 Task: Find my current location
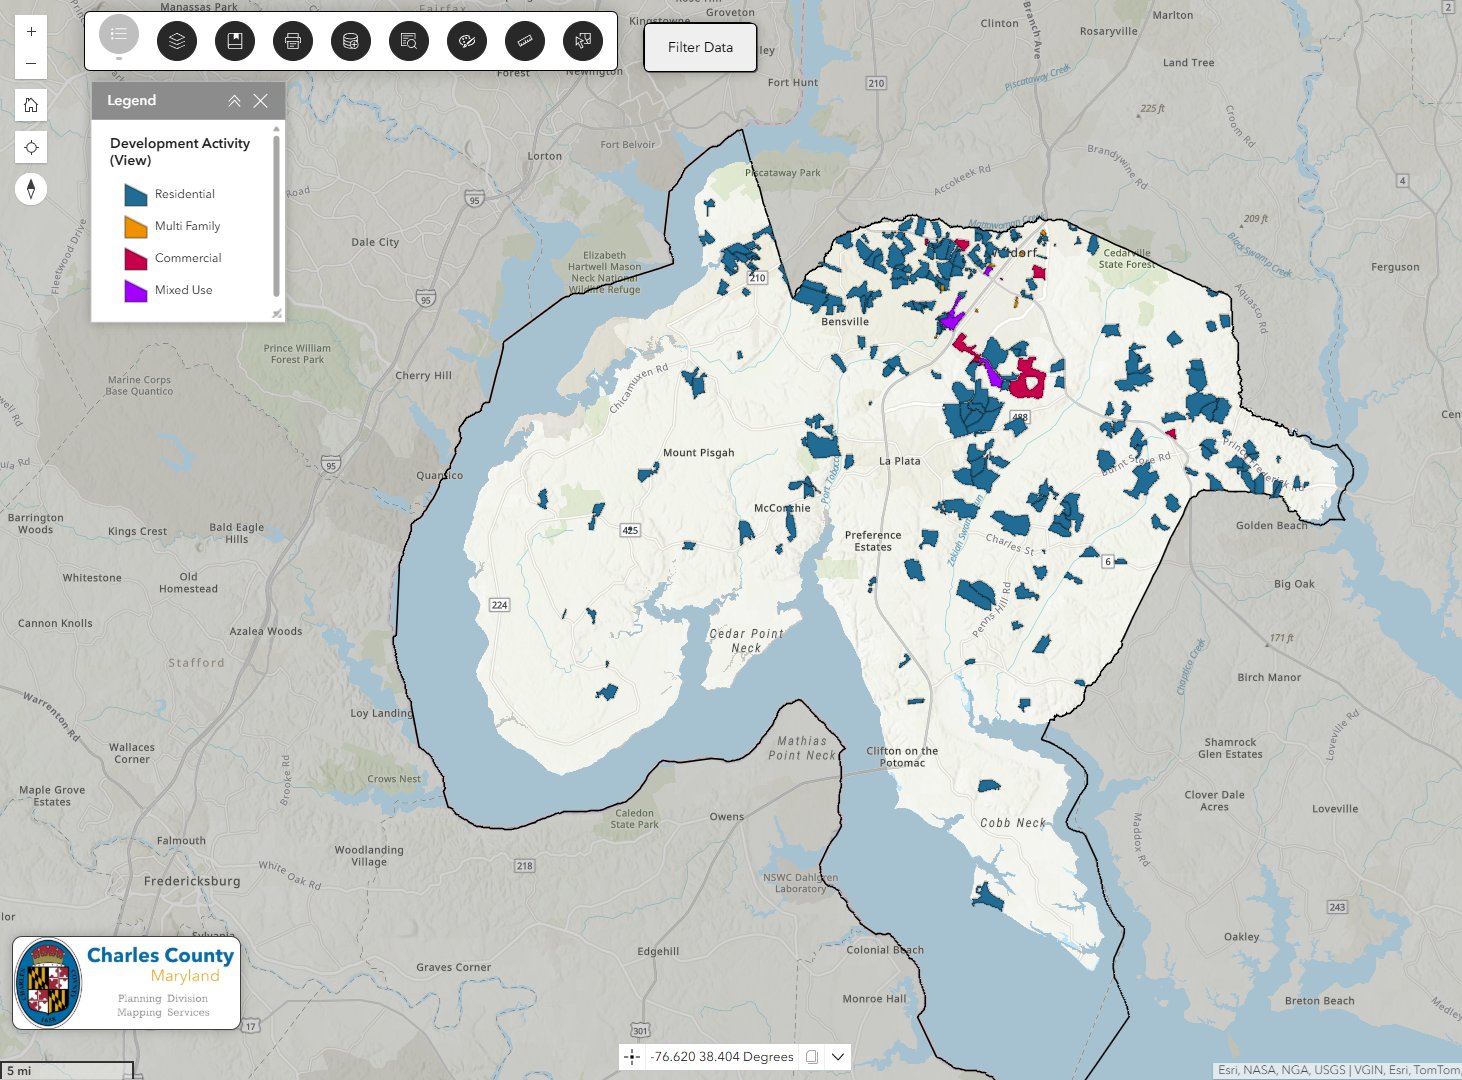(31, 147)
